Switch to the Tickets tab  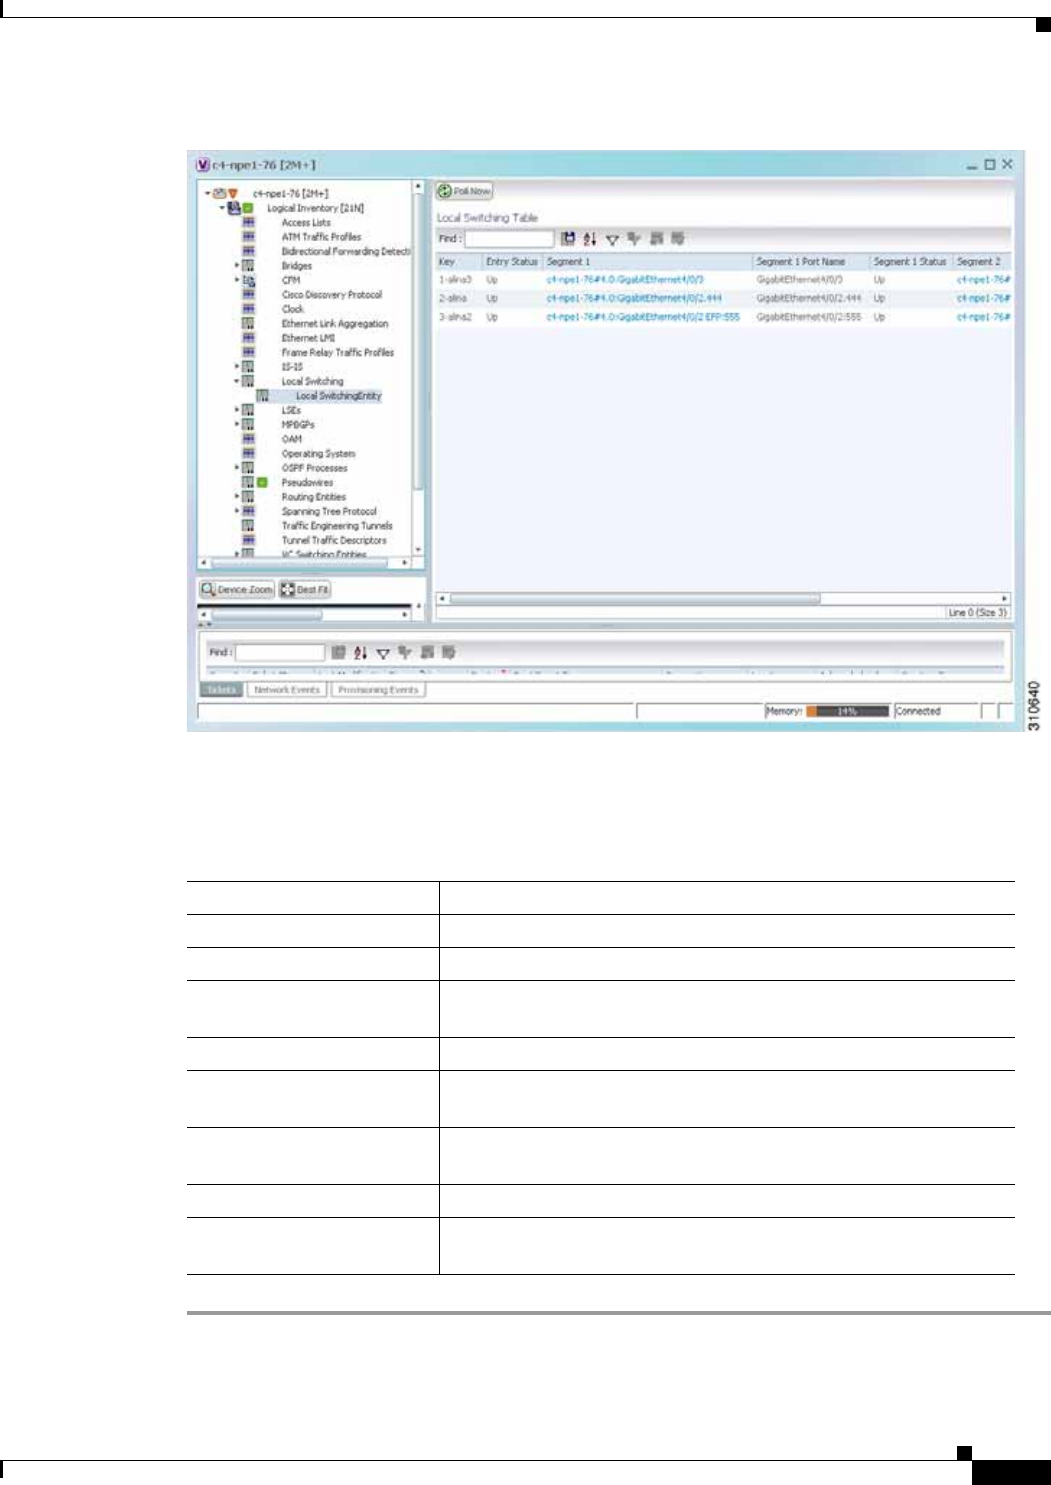[x=222, y=690]
